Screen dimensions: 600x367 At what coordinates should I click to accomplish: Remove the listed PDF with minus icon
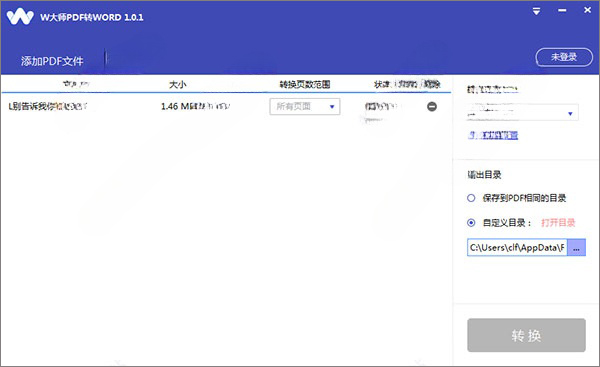tap(432, 106)
